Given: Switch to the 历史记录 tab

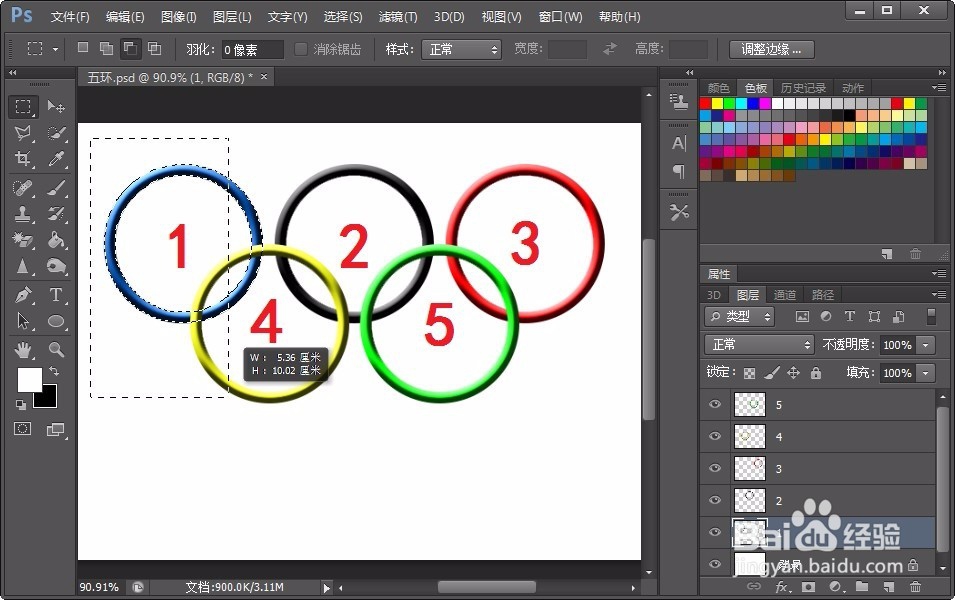Looking at the screenshot, I should click(x=803, y=88).
